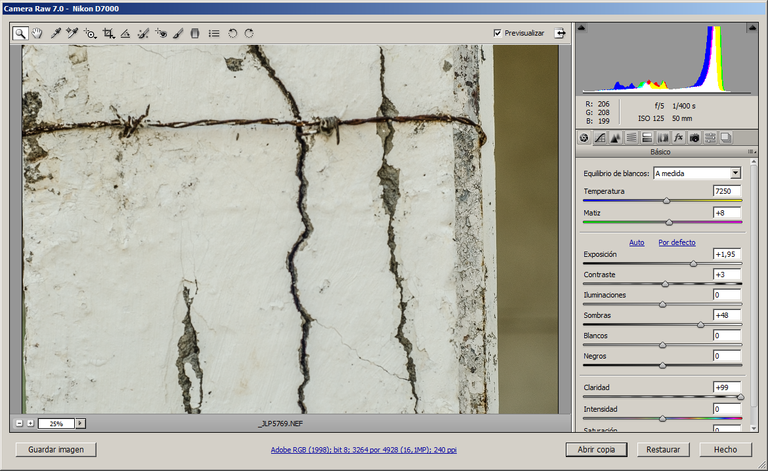Click the Contraste value field +3

(727, 274)
